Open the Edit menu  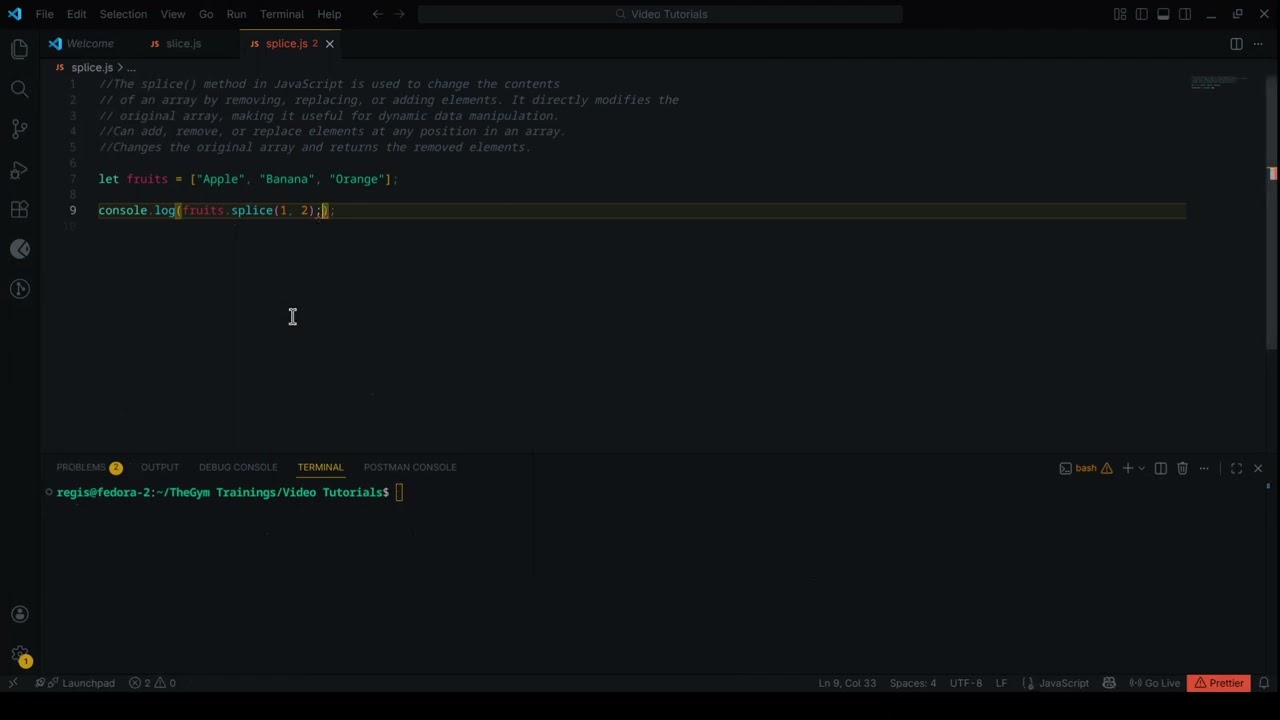point(76,14)
